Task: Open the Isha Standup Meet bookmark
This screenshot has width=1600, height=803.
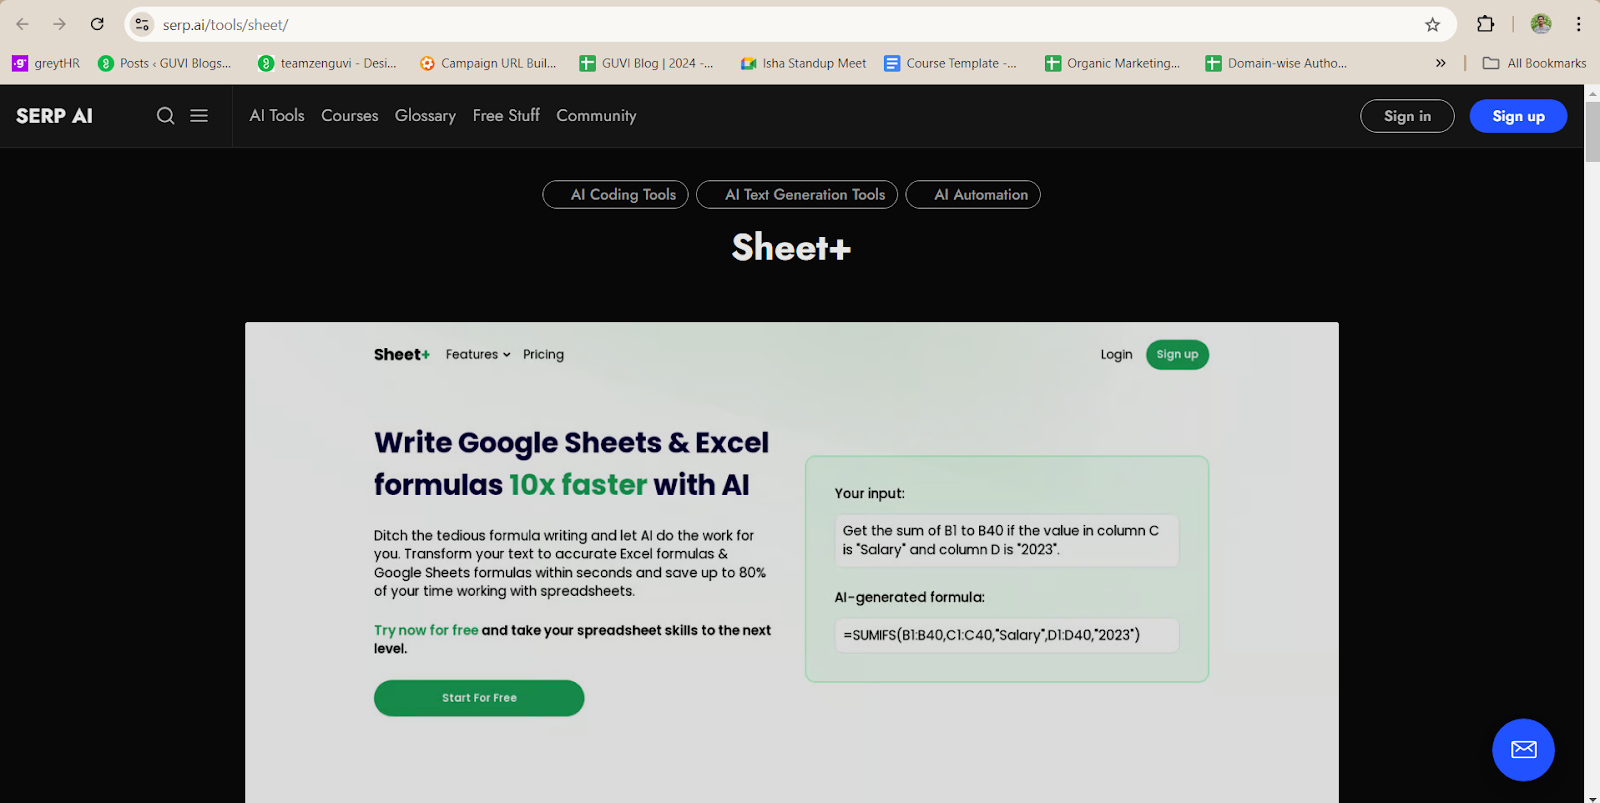Action: click(803, 63)
